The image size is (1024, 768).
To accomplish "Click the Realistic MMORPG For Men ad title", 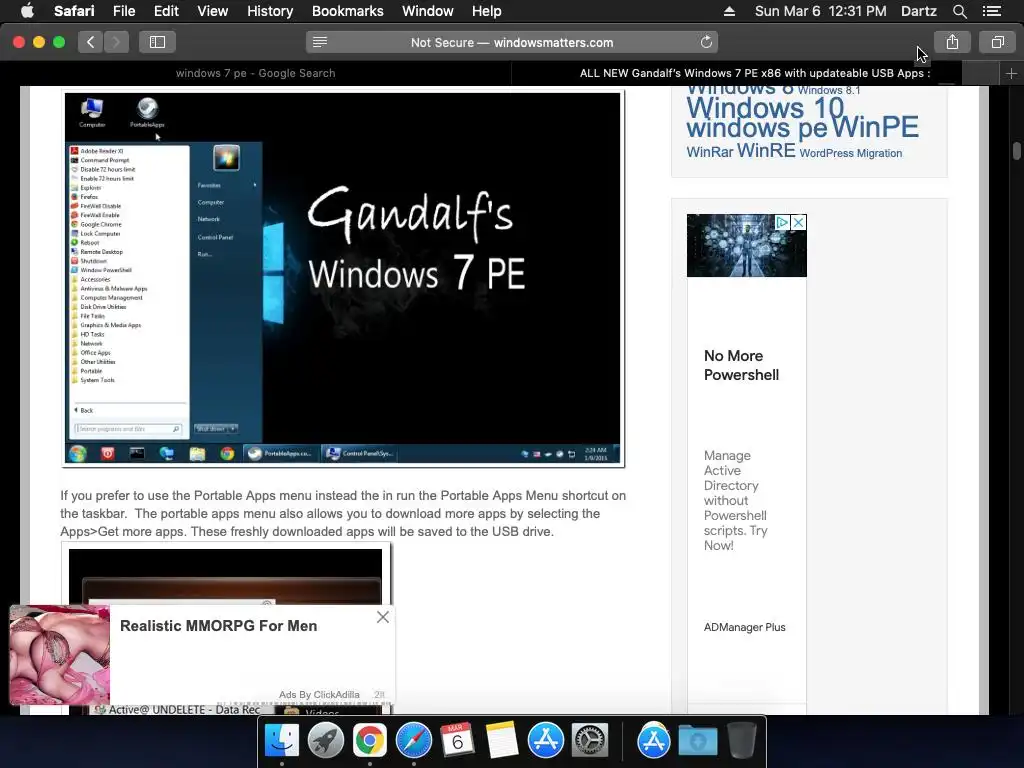I will click(219, 626).
